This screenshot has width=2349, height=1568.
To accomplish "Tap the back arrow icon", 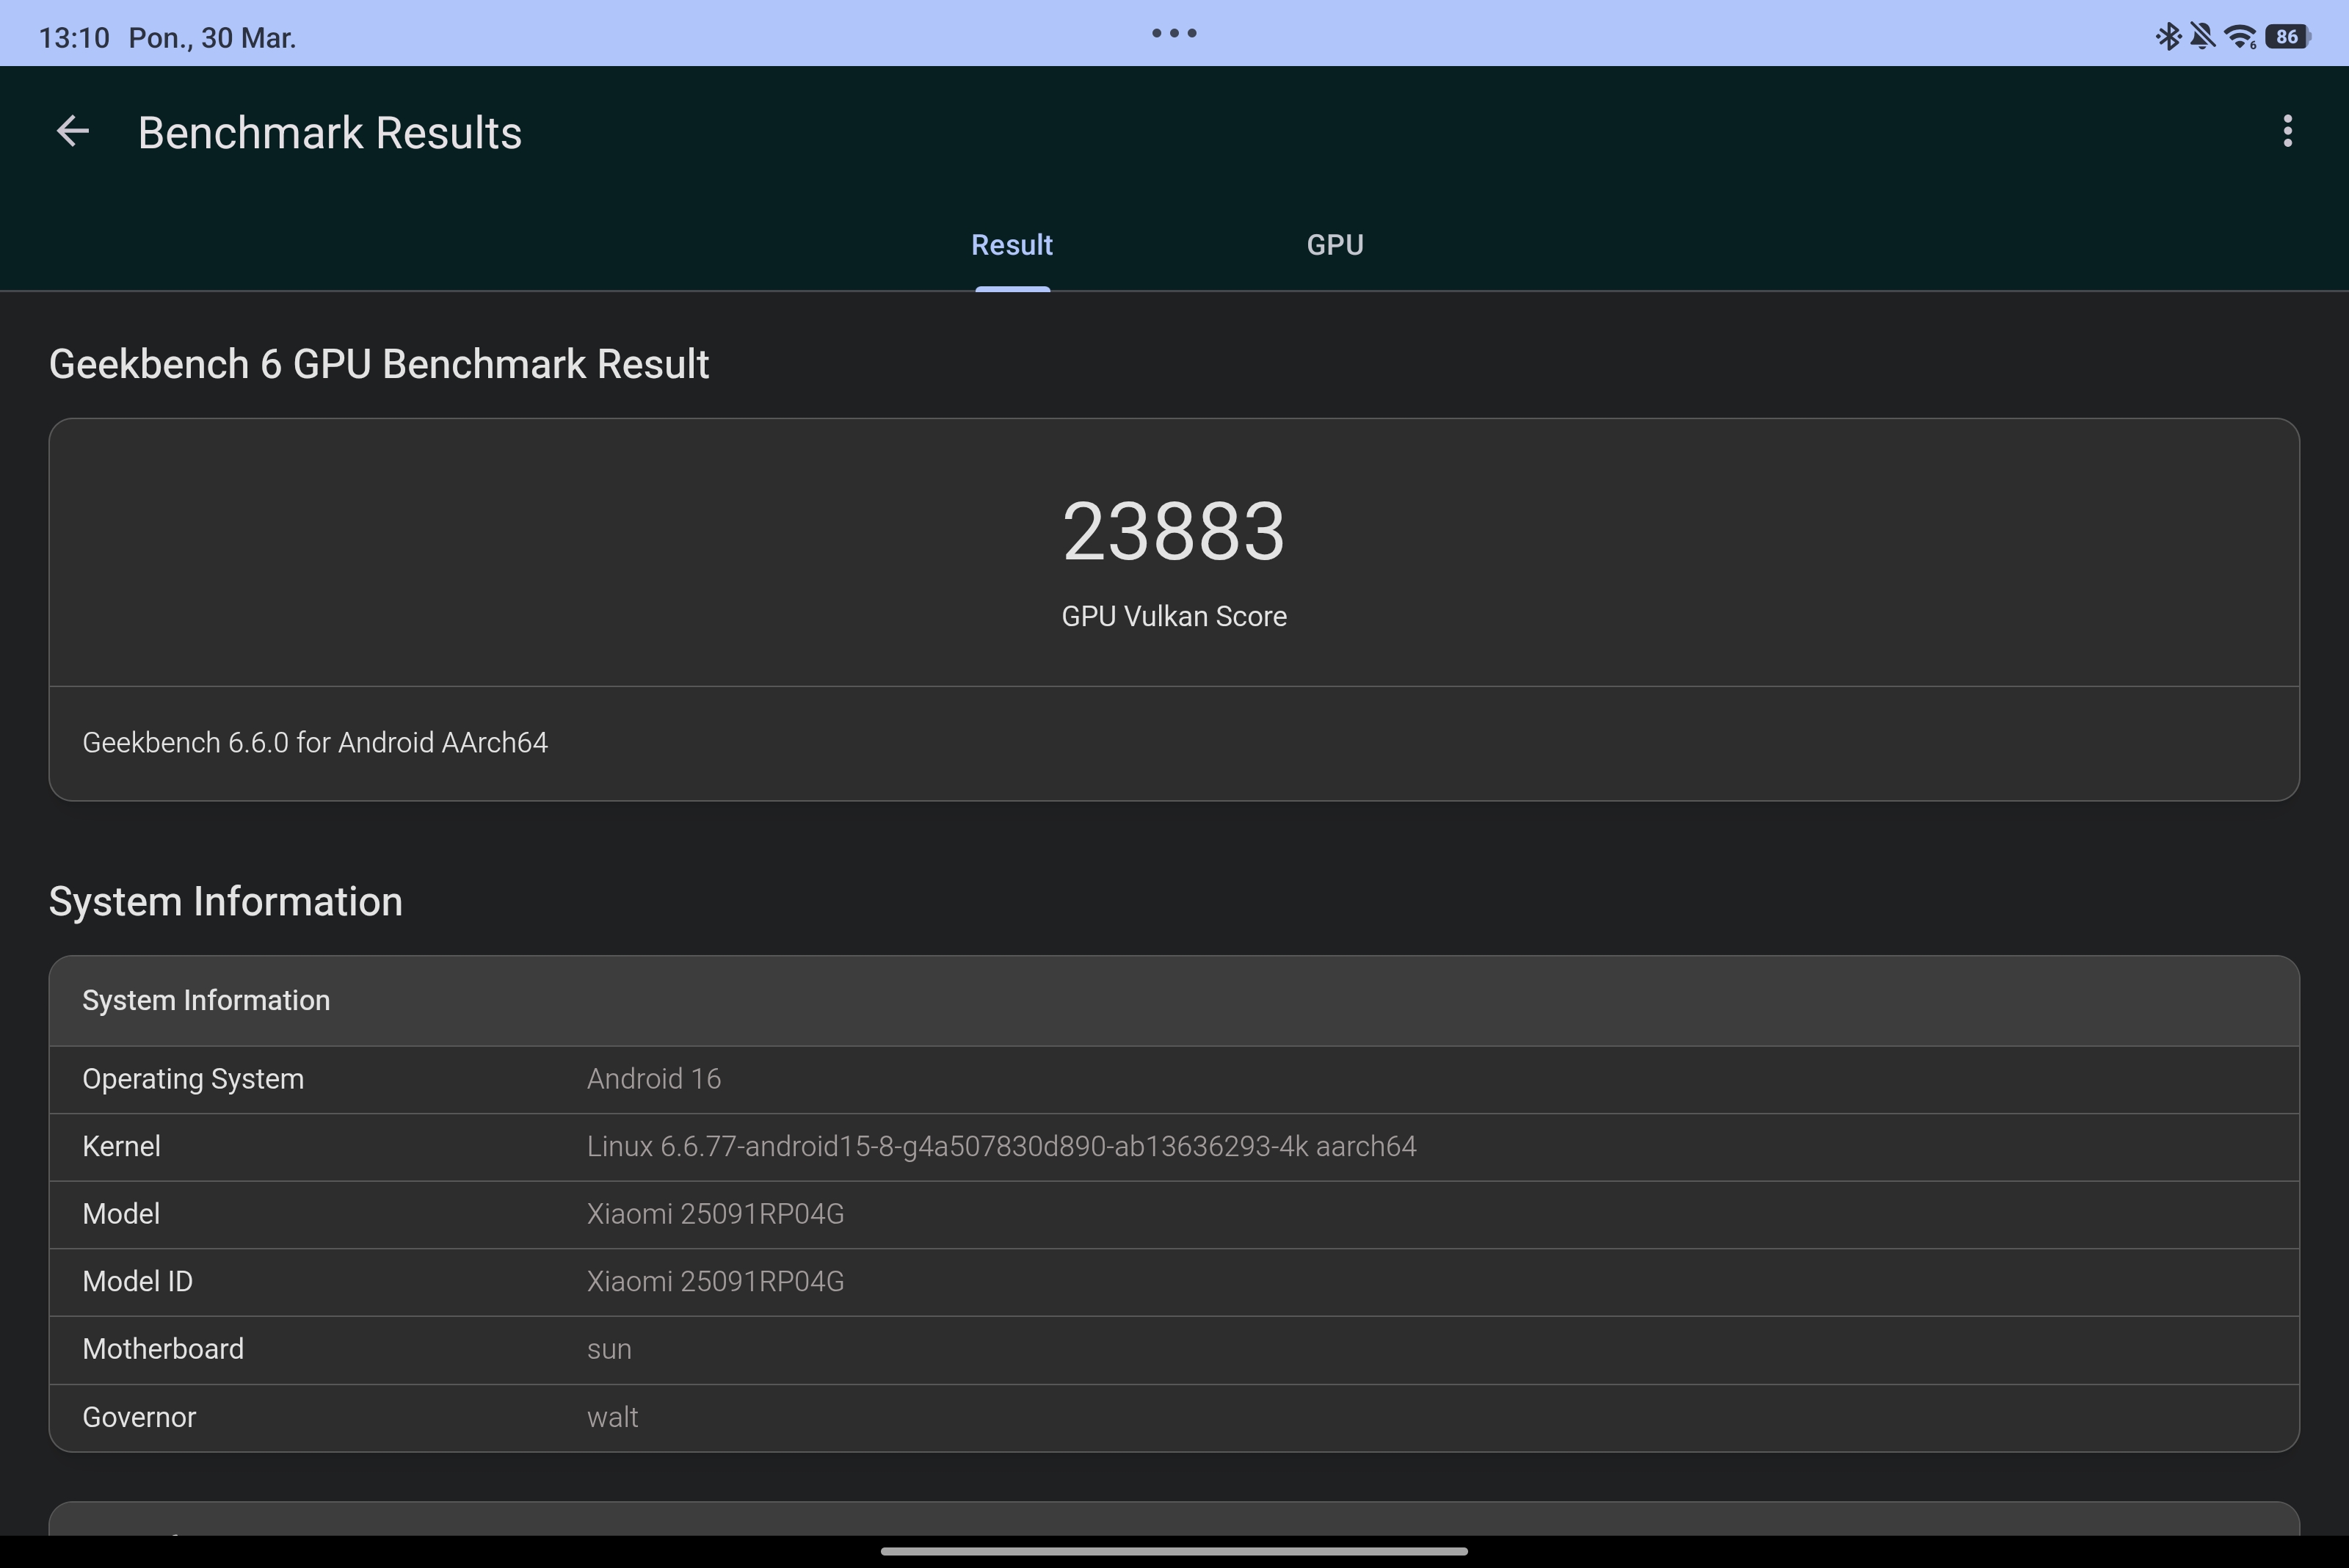I will click(x=72, y=132).
